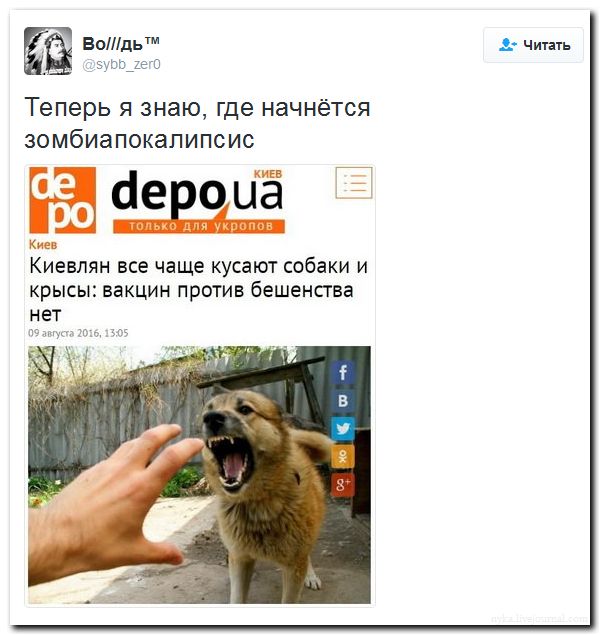The width and height of the screenshot is (601, 636).
Task: Open the headline about Киевлян and бешенства
Action: pyautogui.click(x=198, y=290)
